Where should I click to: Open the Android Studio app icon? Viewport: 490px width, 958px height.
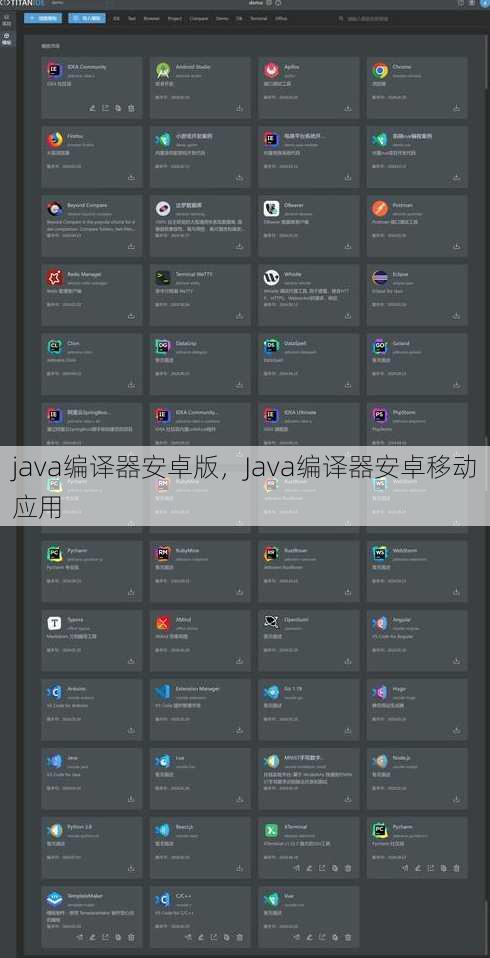[x=163, y=71]
